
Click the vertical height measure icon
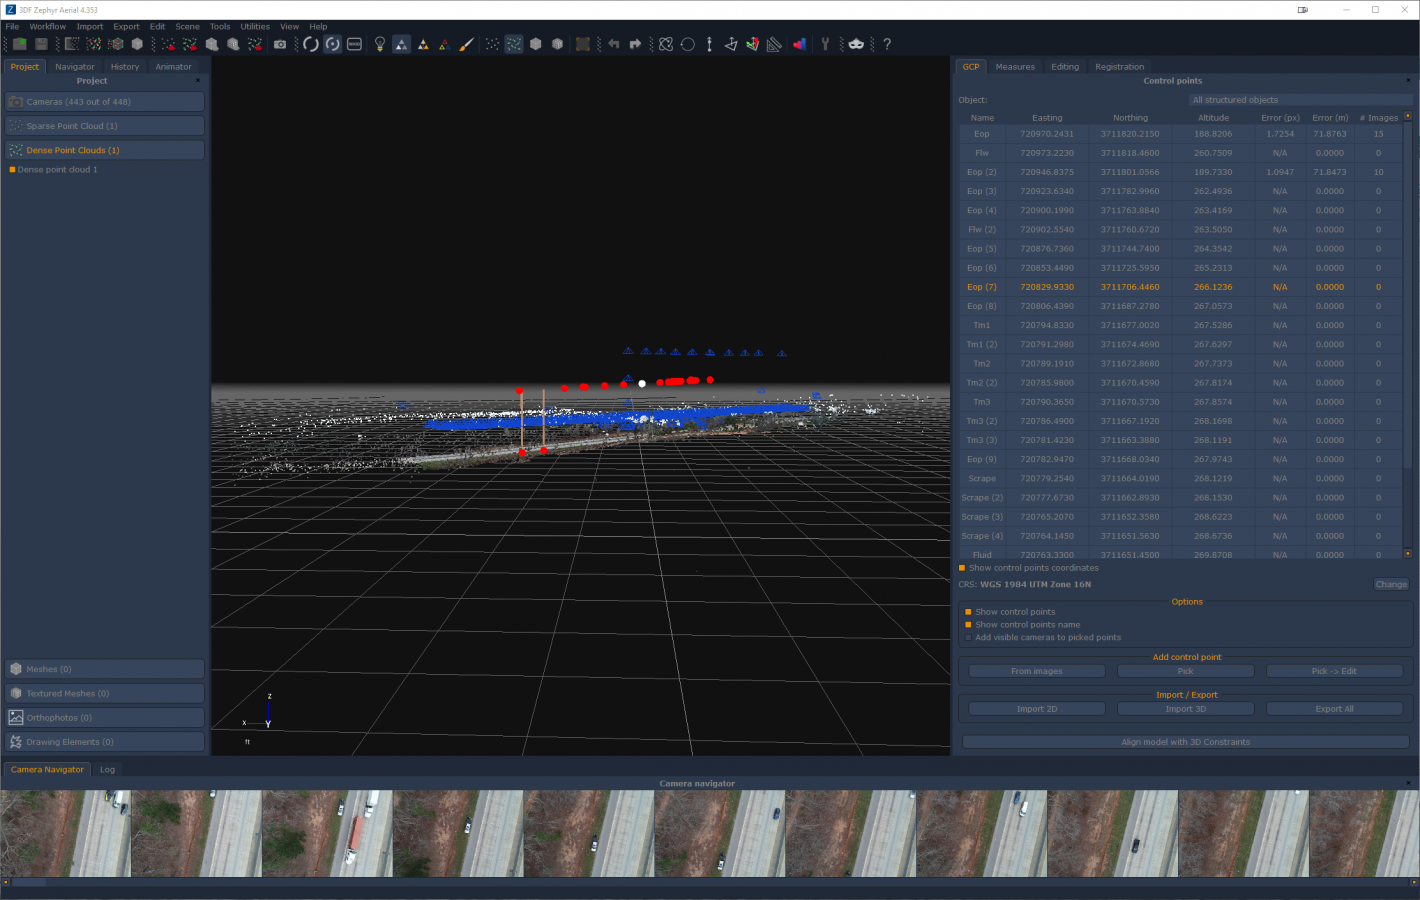(x=709, y=44)
